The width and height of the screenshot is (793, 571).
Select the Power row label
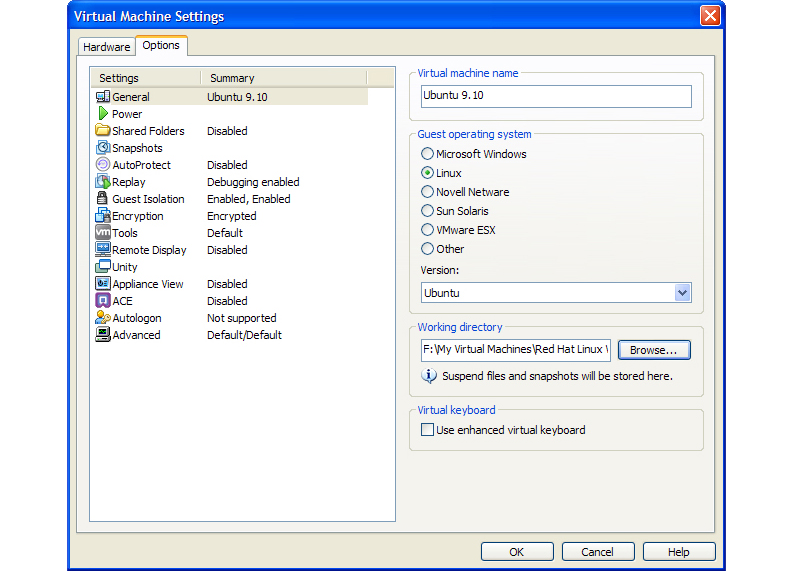[x=127, y=114]
